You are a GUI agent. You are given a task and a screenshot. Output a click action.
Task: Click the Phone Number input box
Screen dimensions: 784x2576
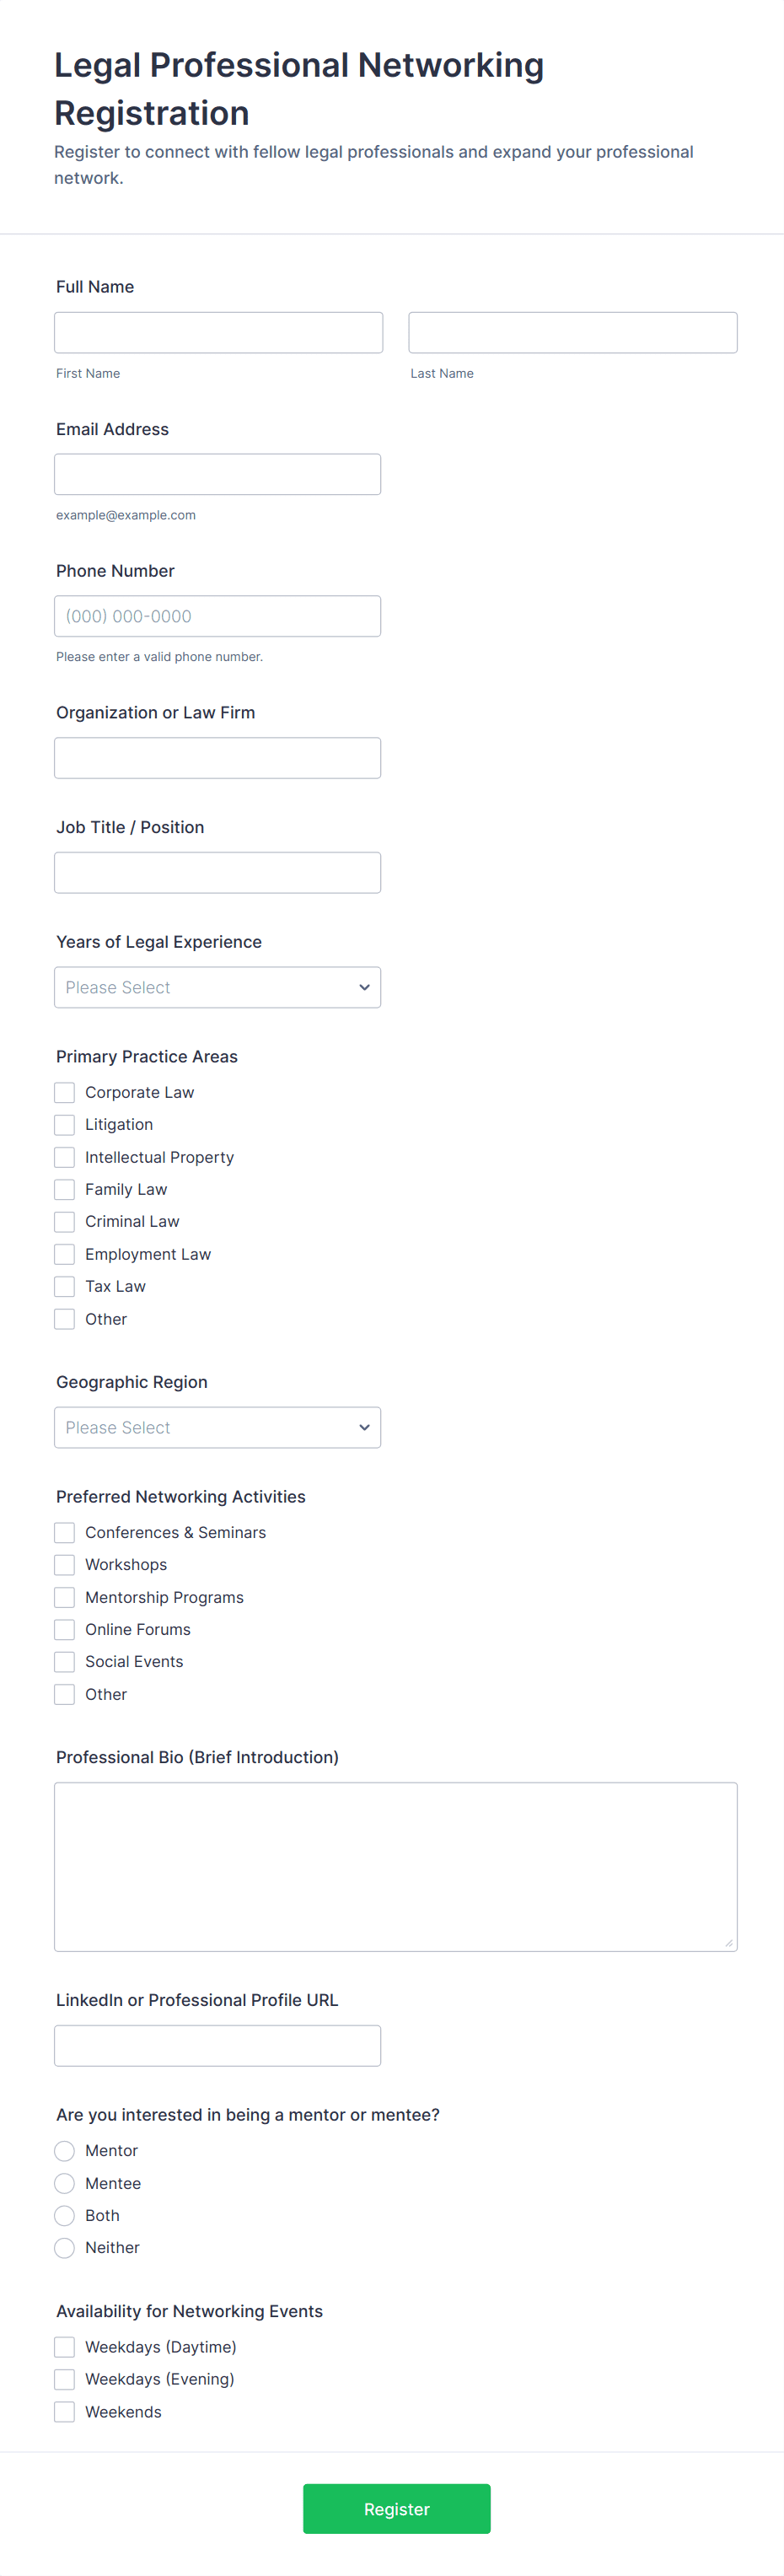[217, 616]
